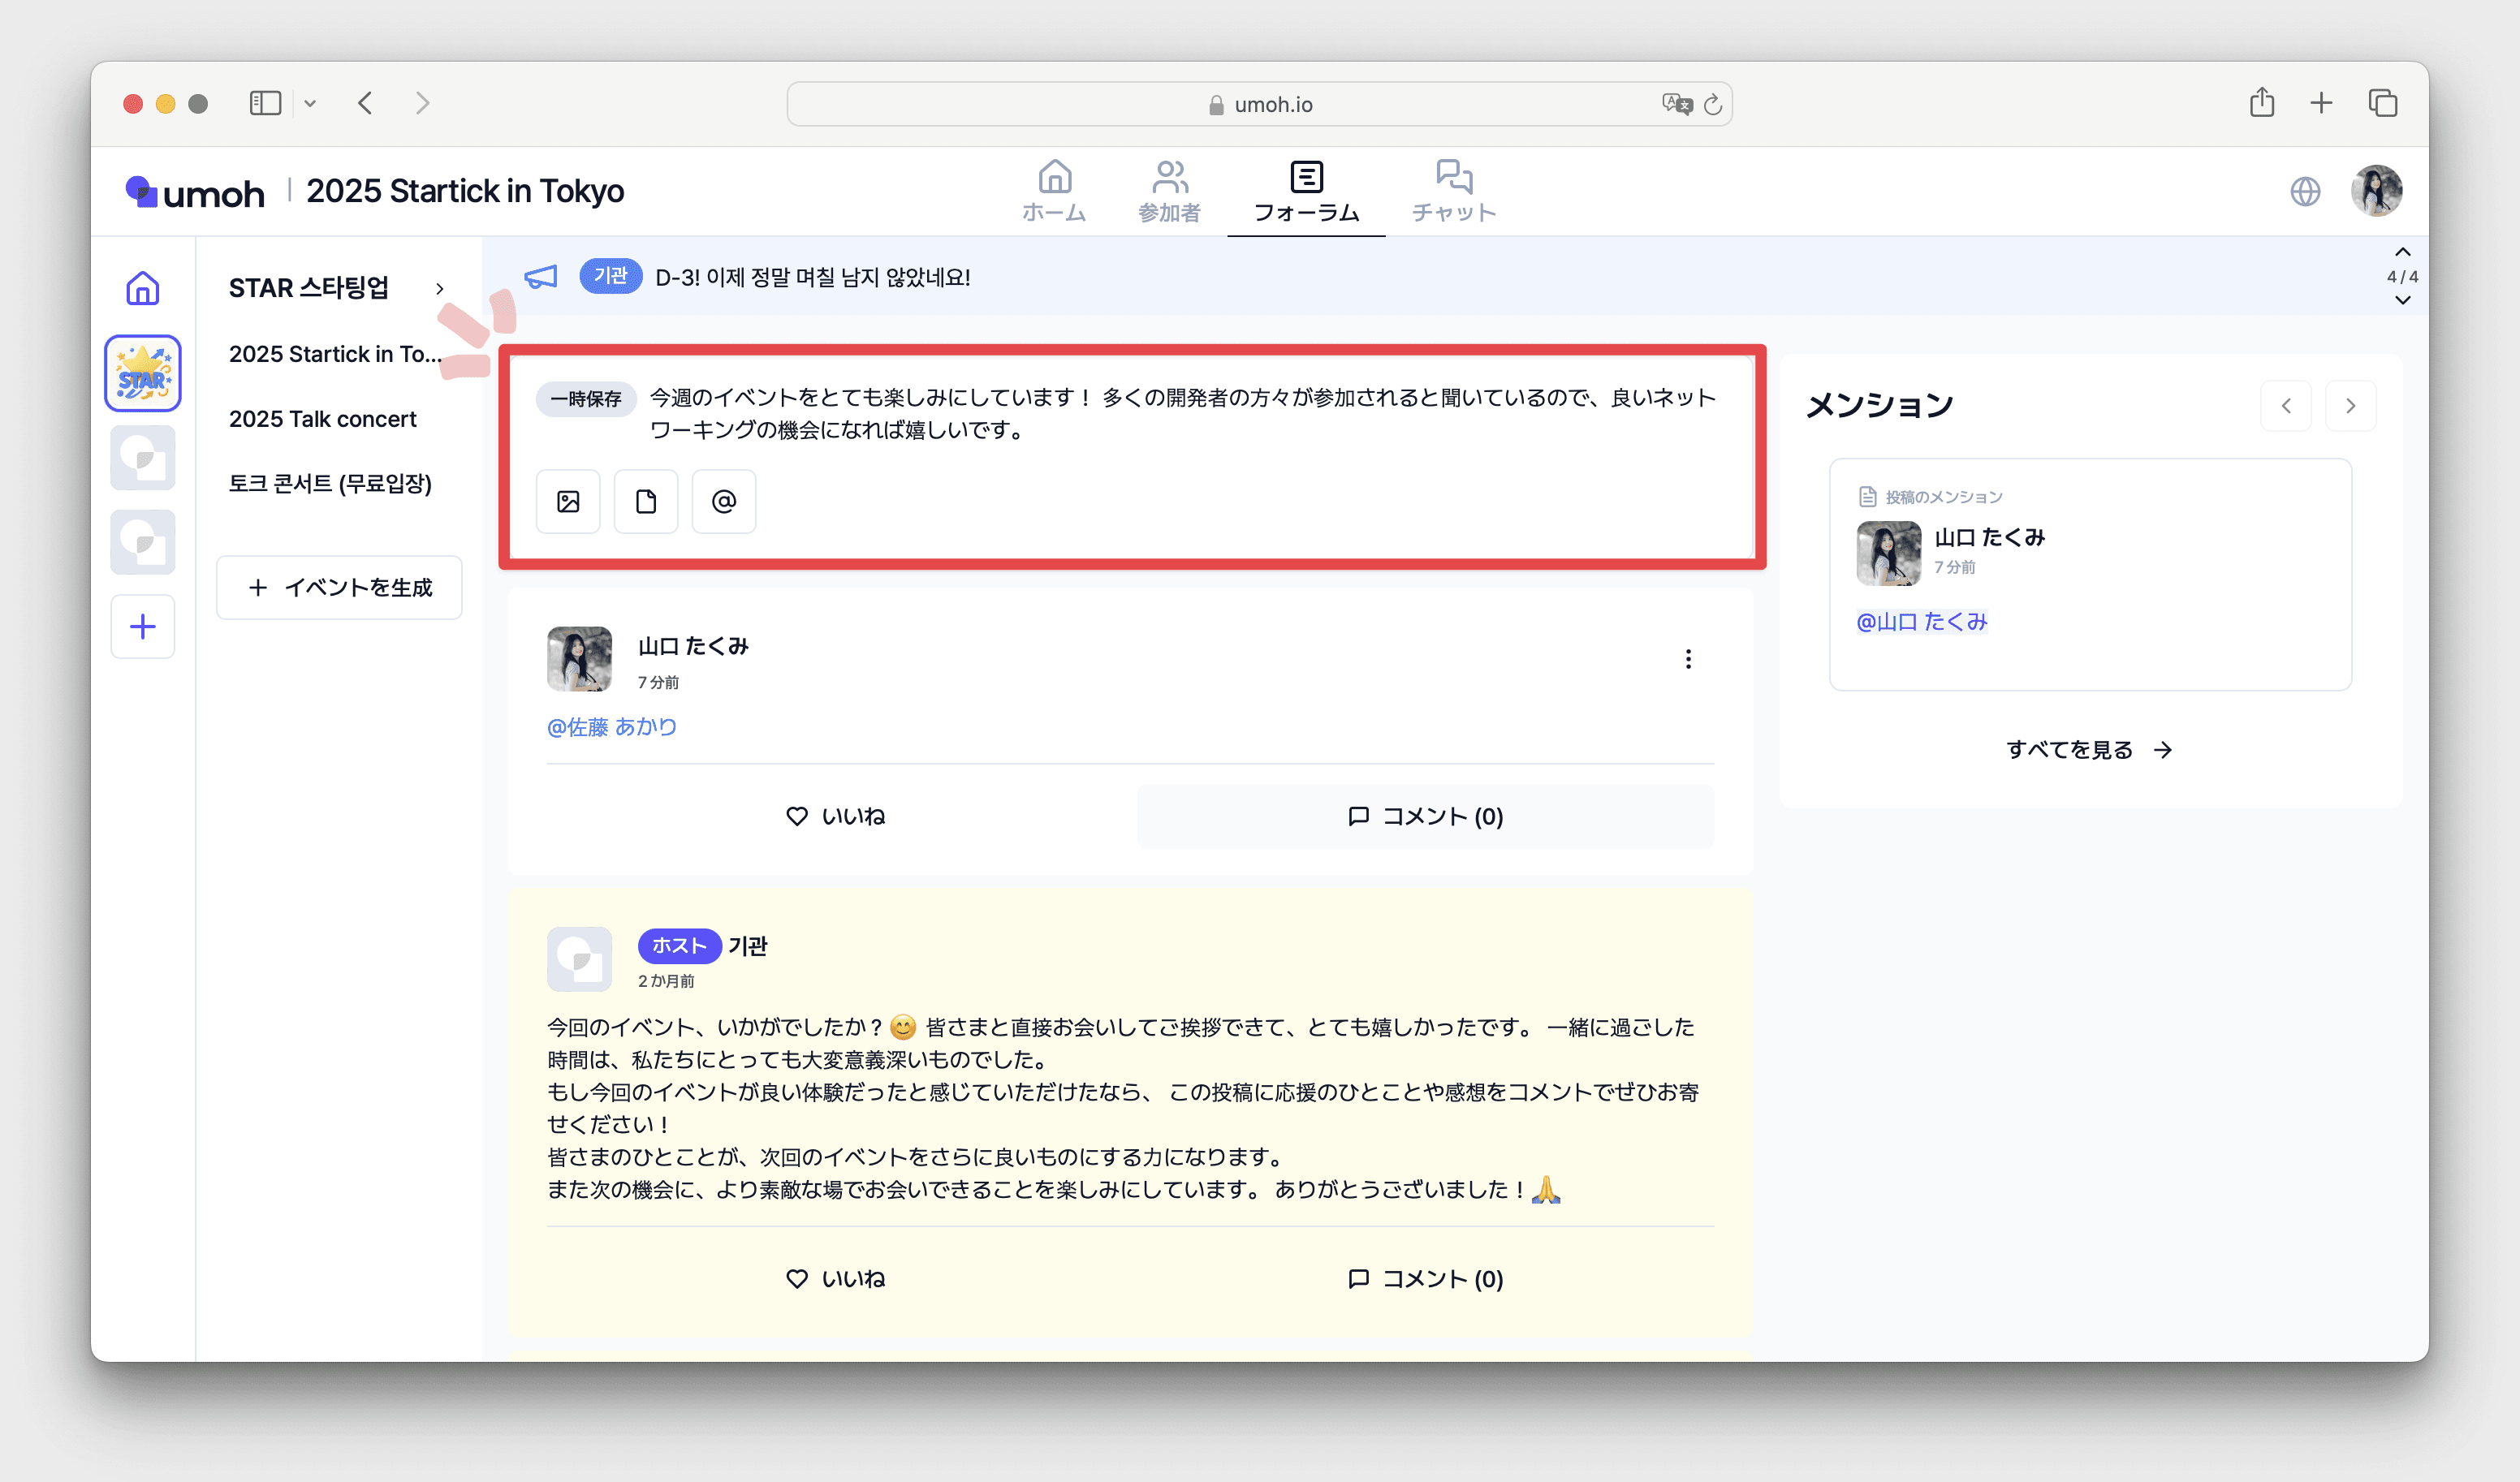The width and height of the screenshot is (2520, 1482).
Task: Click the イベントを生成 button
Action: coord(339,587)
